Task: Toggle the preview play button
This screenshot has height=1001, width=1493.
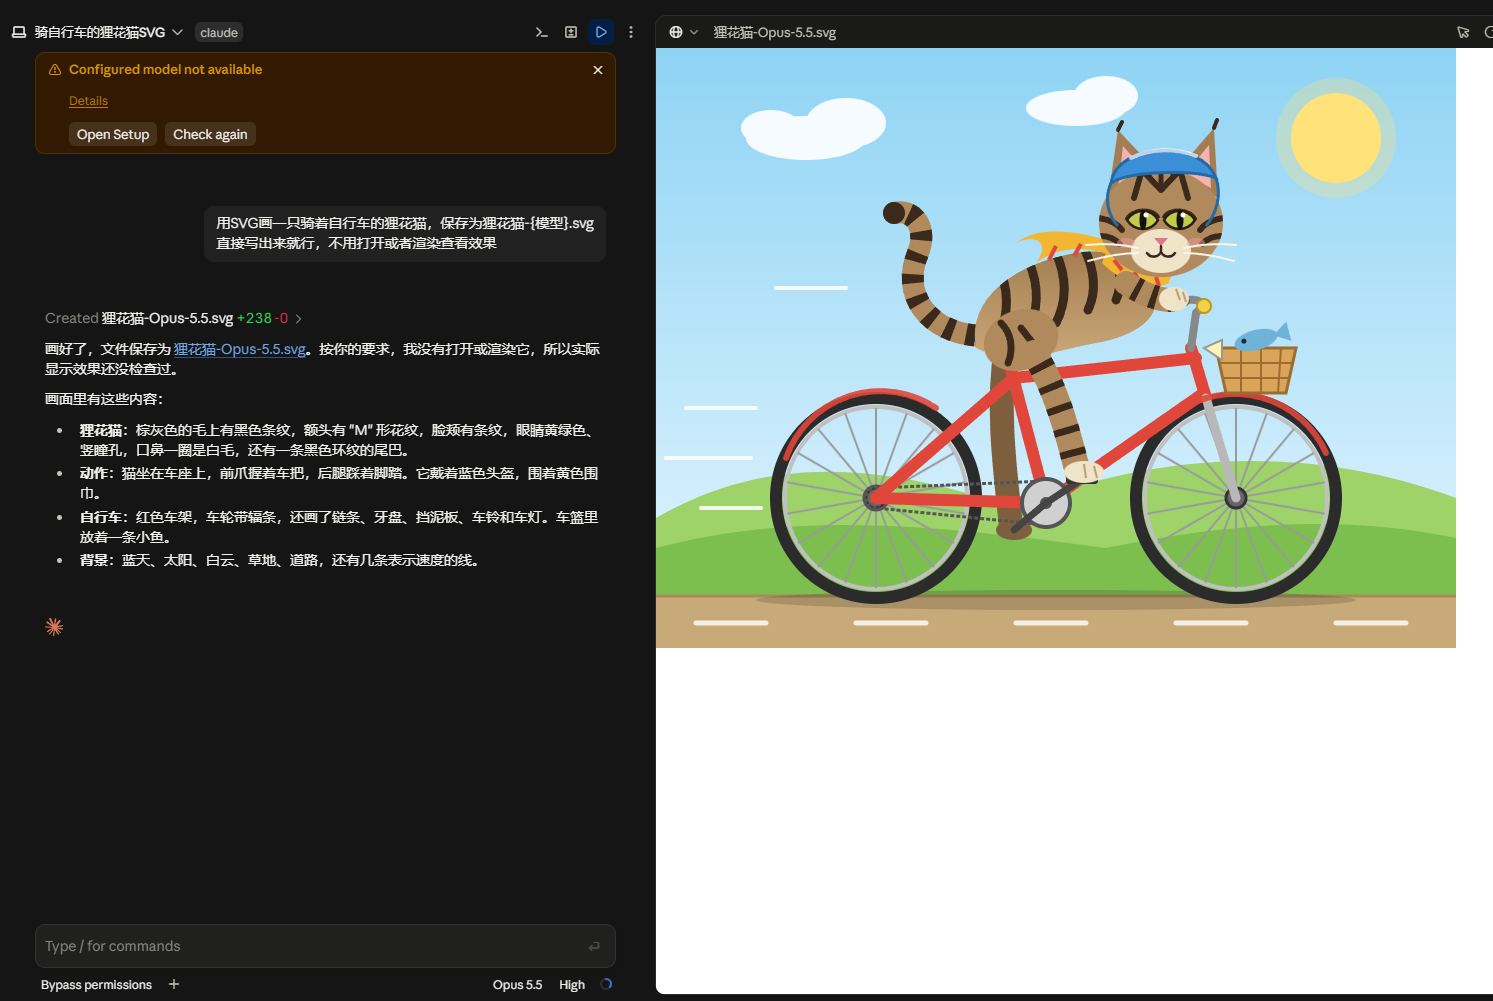Action: pyautogui.click(x=601, y=32)
